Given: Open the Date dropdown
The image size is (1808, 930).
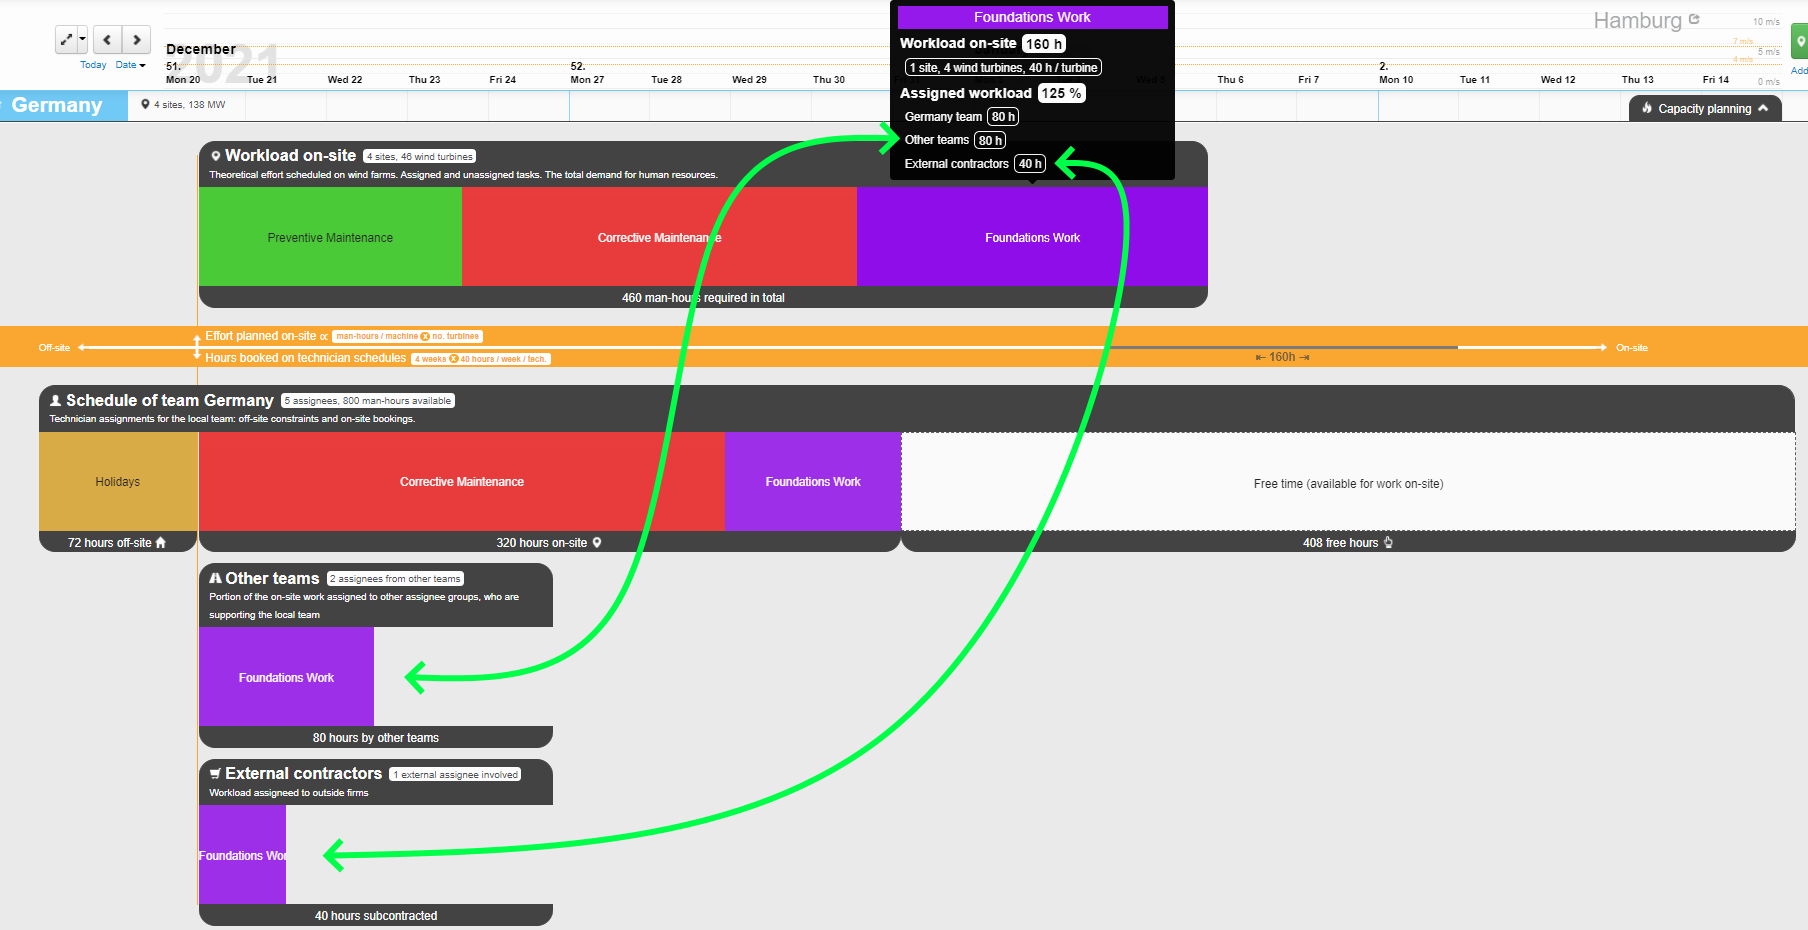Looking at the screenshot, I should 130,64.
